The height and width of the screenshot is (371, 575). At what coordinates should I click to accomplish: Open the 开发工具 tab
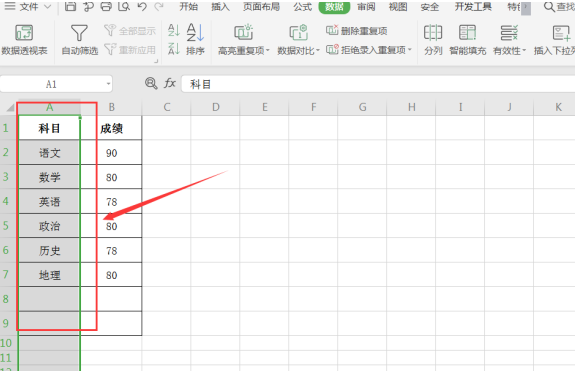click(473, 6)
